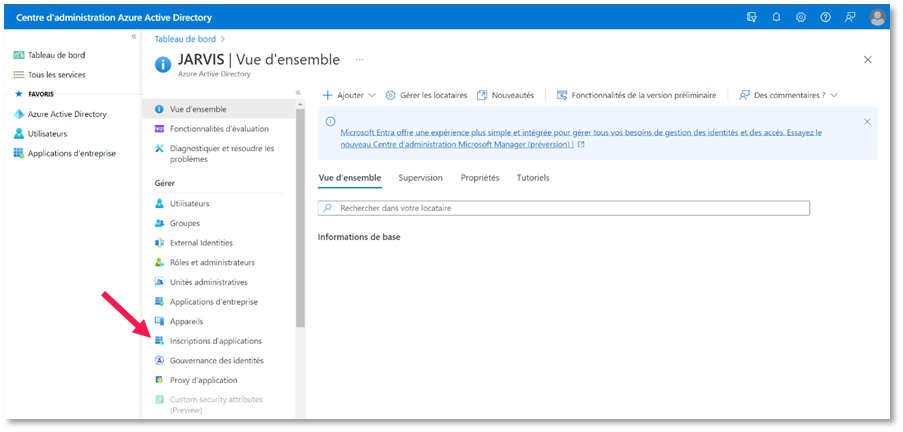Click the Appareils icon
The image size is (903, 432).
[160, 321]
